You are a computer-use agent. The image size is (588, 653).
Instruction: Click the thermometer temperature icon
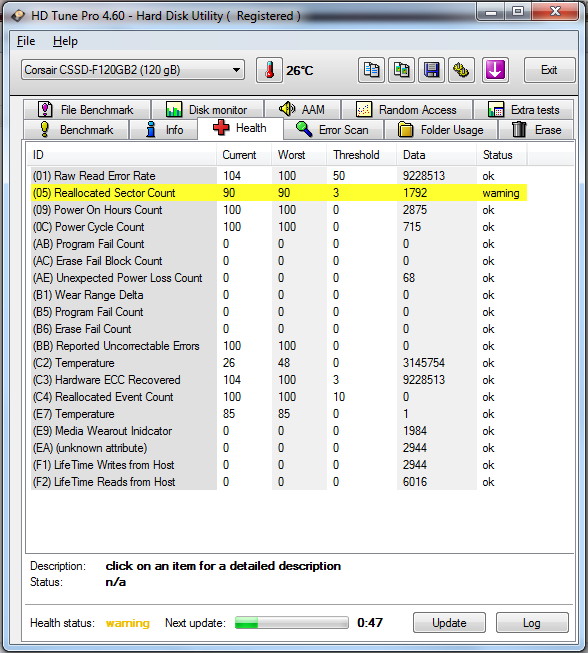coord(269,70)
